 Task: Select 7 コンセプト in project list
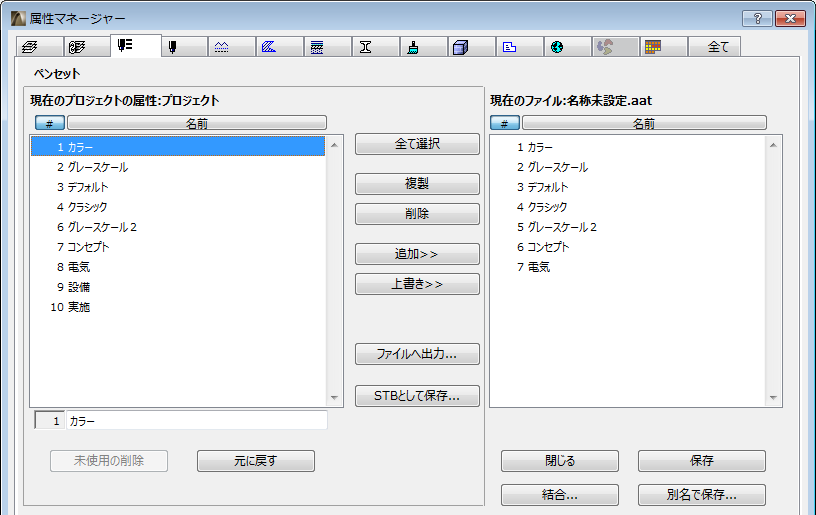point(178,247)
